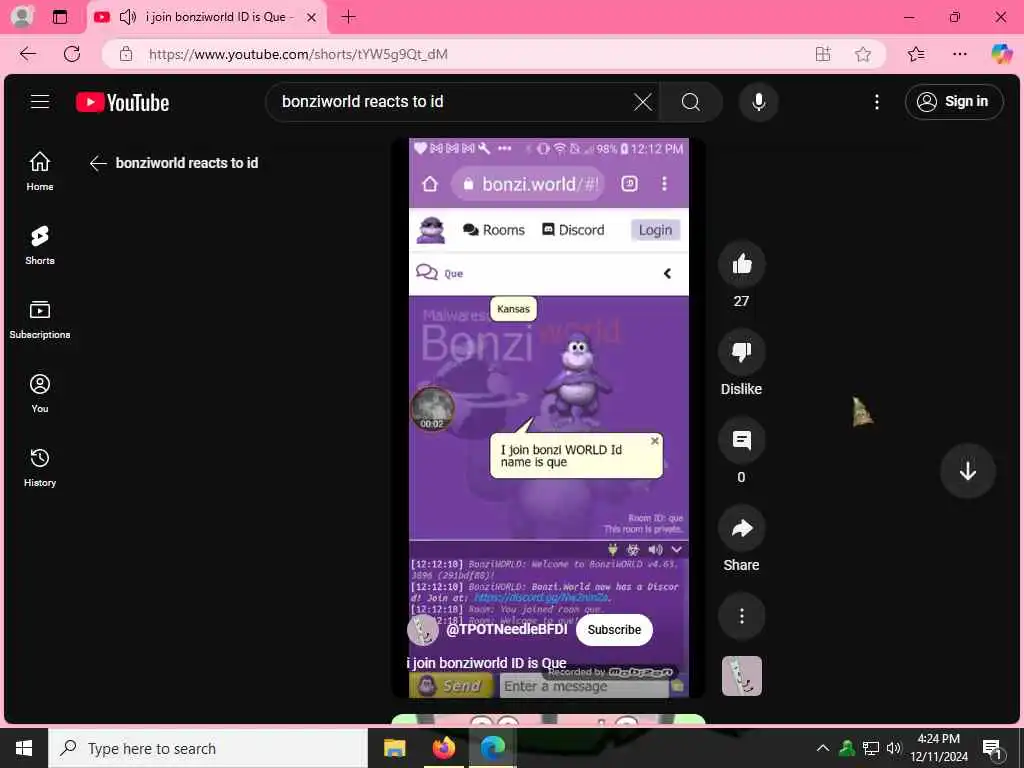Viewport: 1024px width, 768px height.
Task: Click the Sign in button
Action: point(953,101)
